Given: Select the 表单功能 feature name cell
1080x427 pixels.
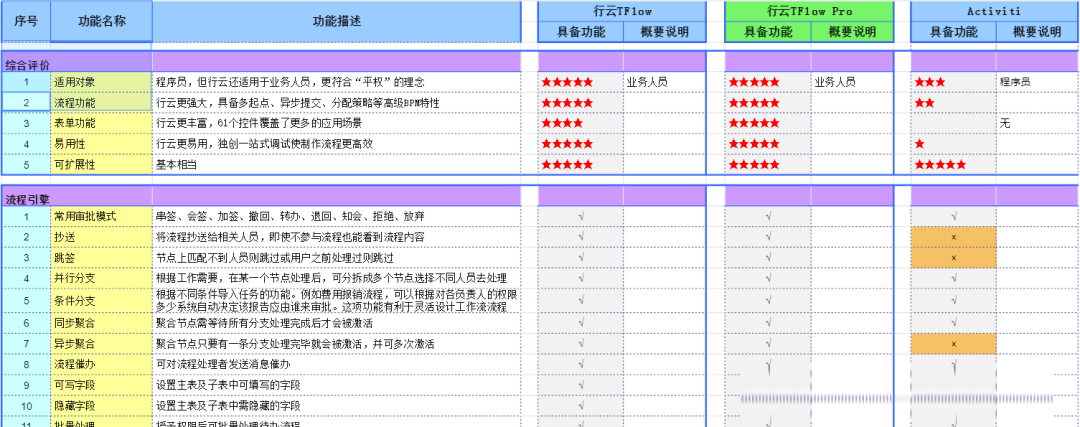Looking at the screenshot, I should [101, 123].
